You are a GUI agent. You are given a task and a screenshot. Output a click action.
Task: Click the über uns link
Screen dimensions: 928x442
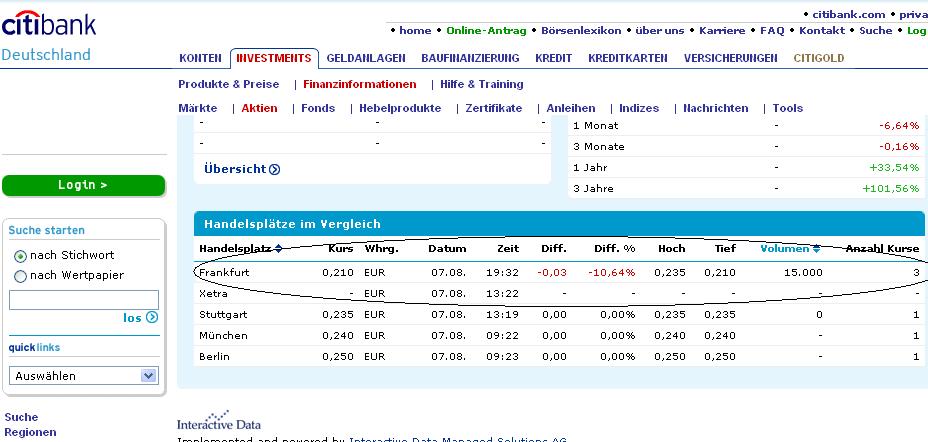click(659, 31)
